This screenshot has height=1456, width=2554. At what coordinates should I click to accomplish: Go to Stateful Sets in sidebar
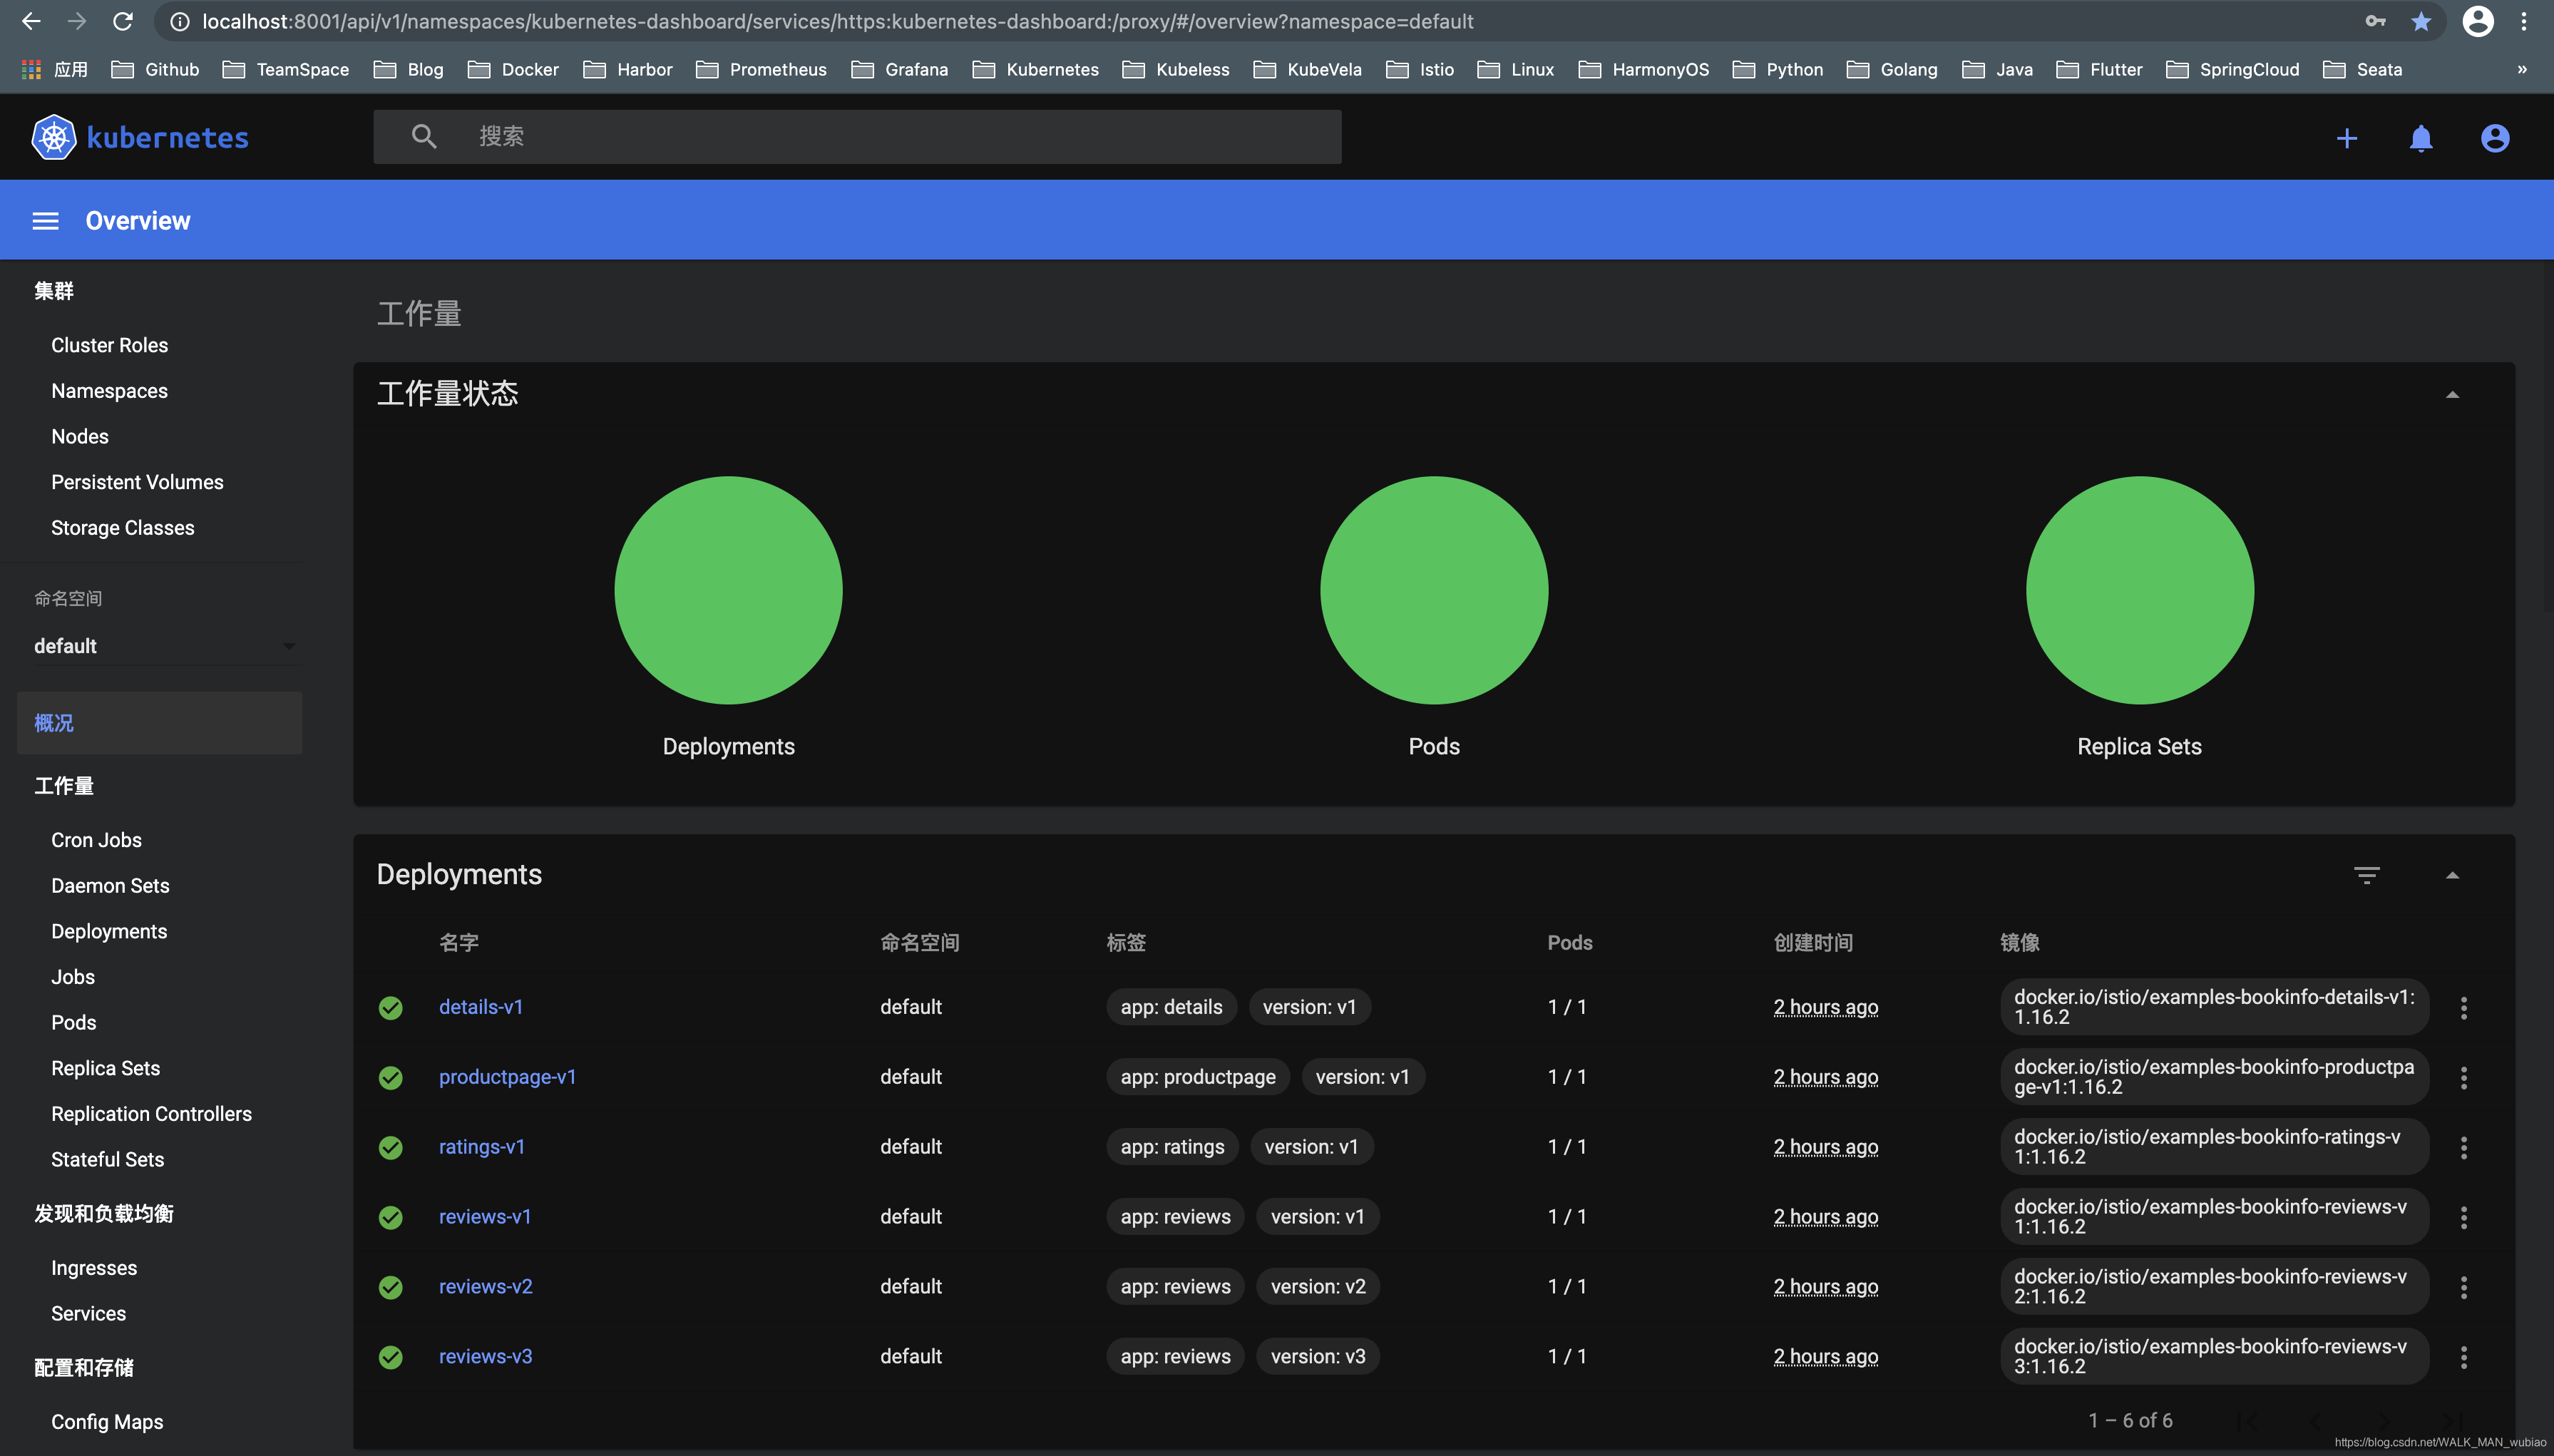click(107, 1160)
